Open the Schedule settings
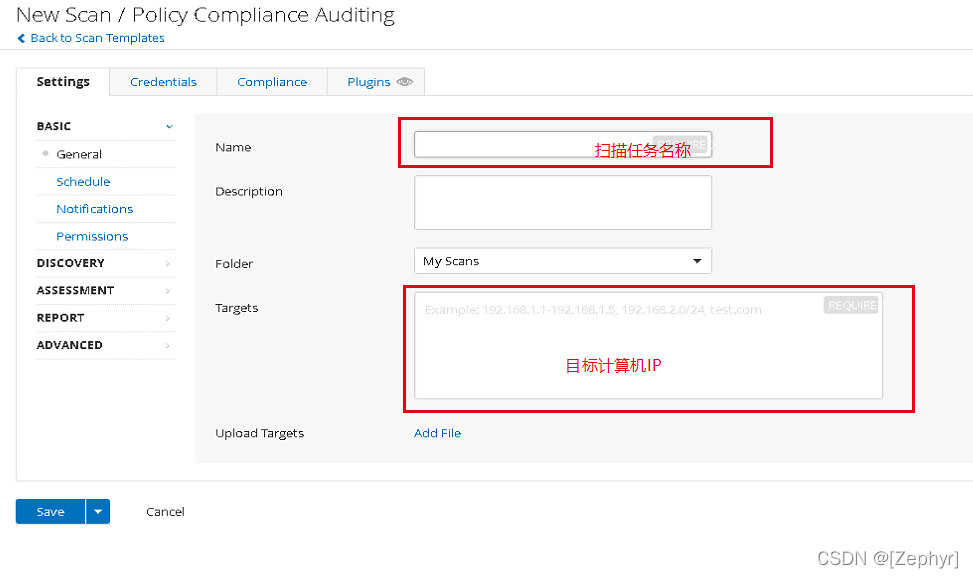This screenshot has height=578, width=973. pyautogui.click(x=83, y=181)
